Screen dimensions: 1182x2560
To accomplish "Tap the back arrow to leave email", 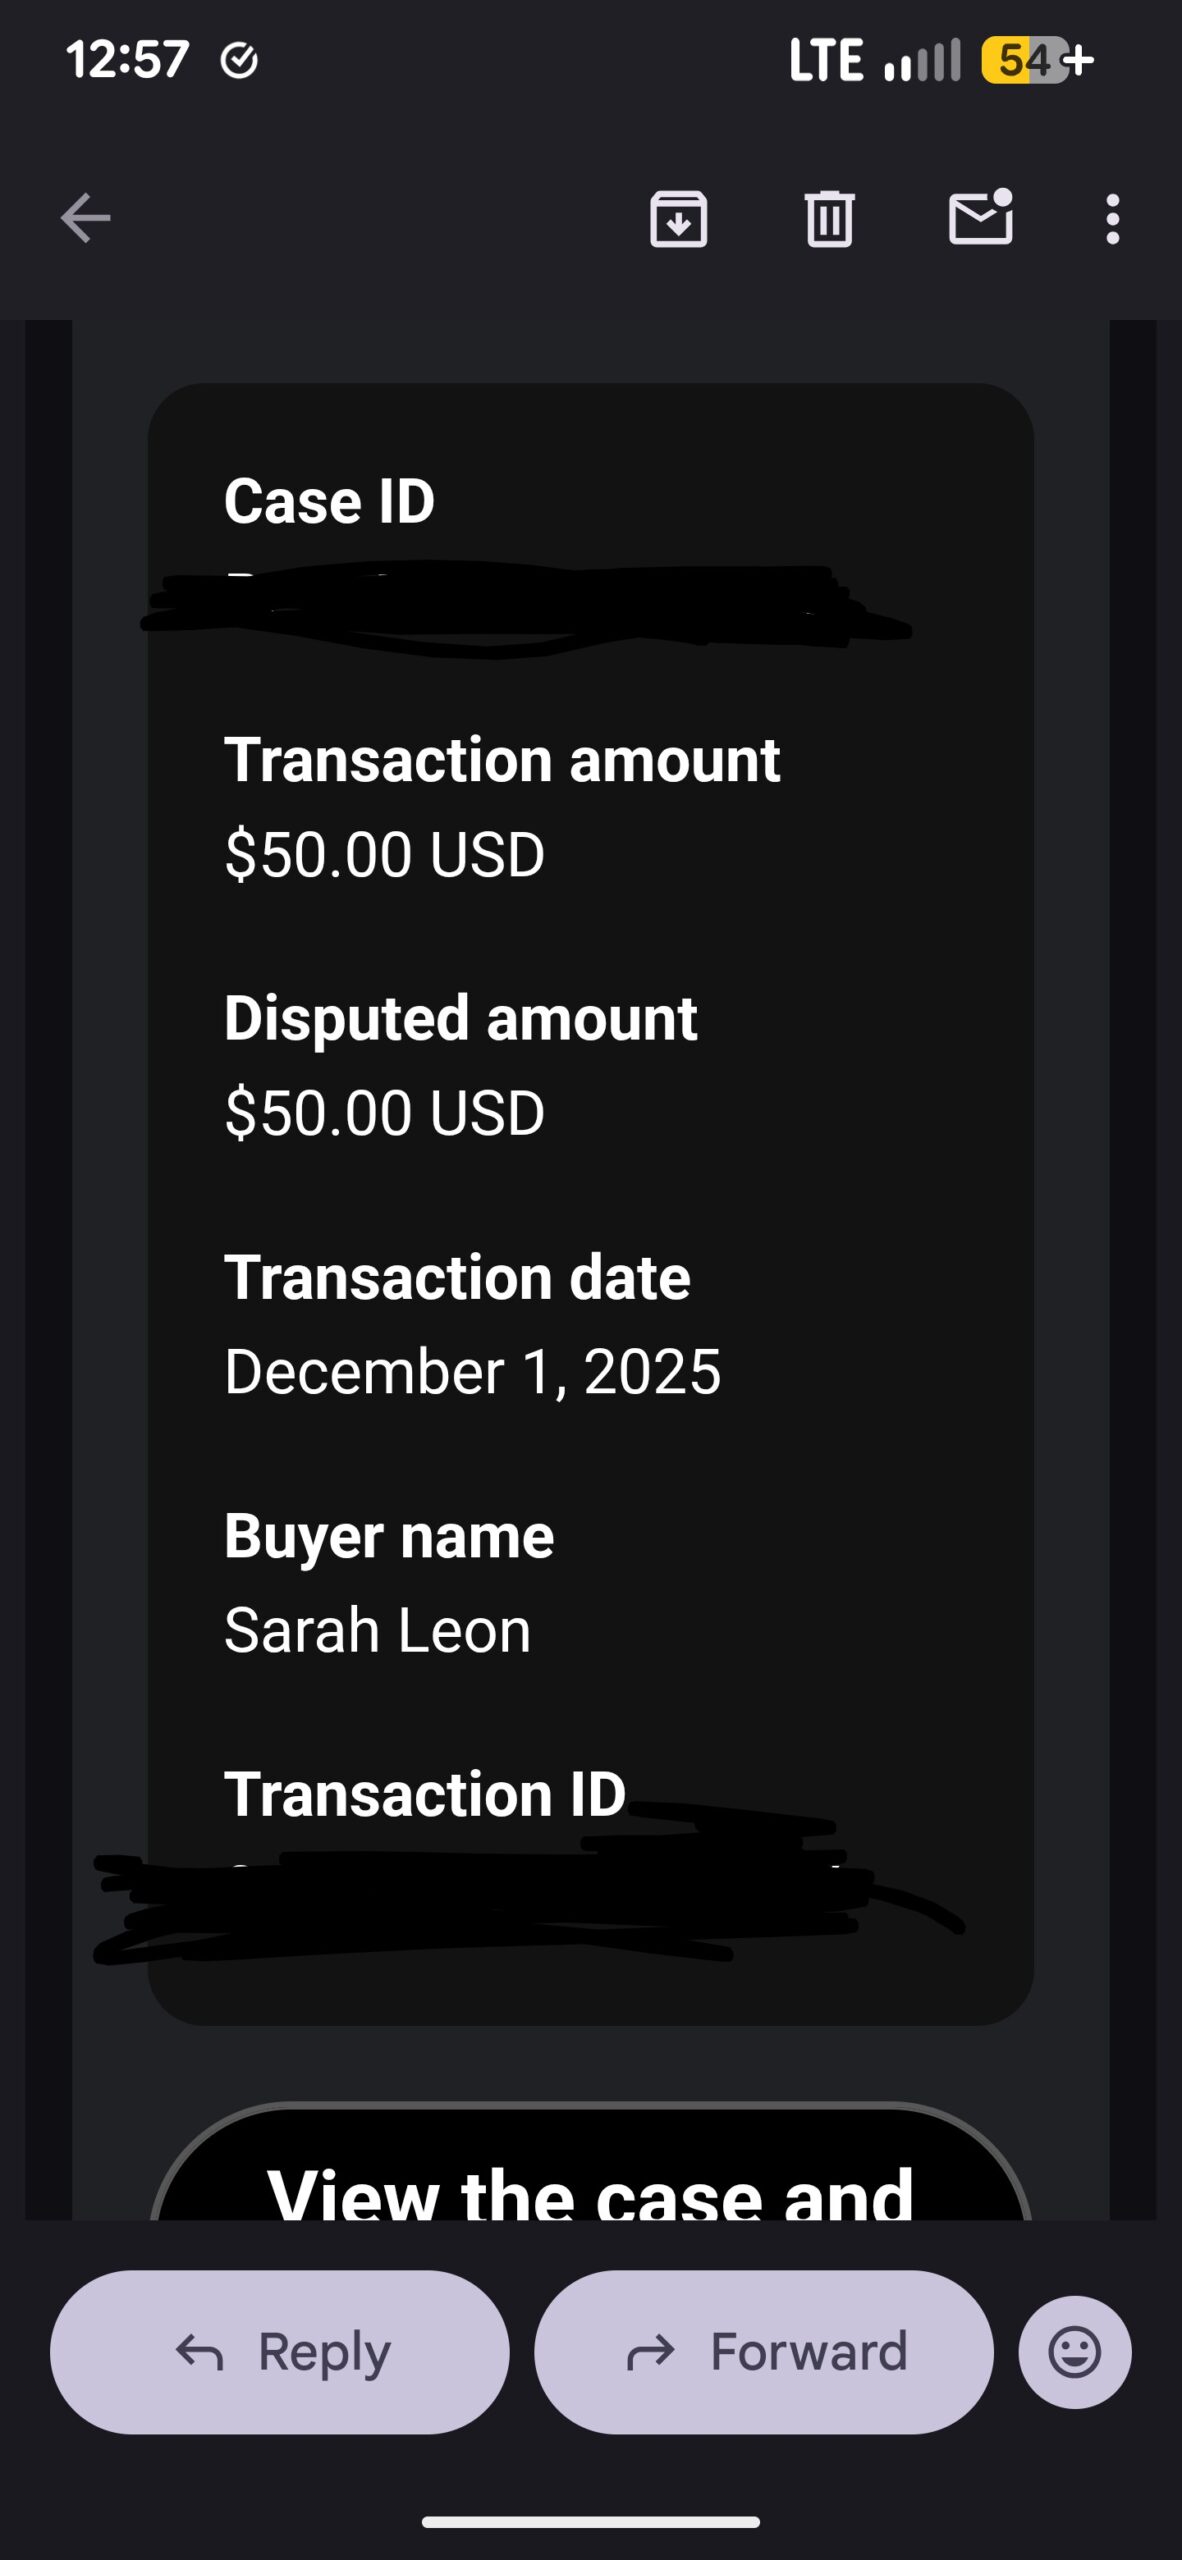I will [85, 218].
